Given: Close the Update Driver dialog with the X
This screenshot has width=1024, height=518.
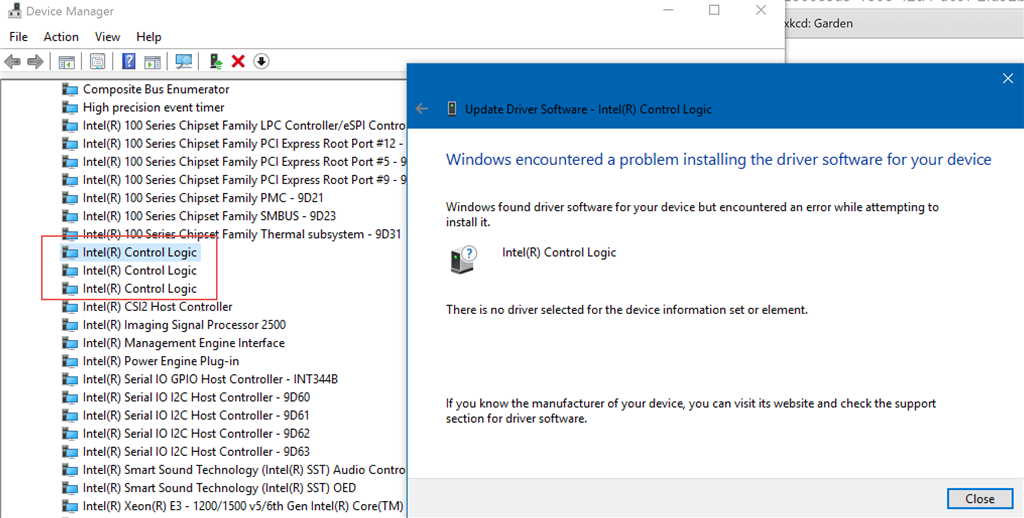Looking at the screenshot, I should pyautogui.click(x=1008, y=78).
